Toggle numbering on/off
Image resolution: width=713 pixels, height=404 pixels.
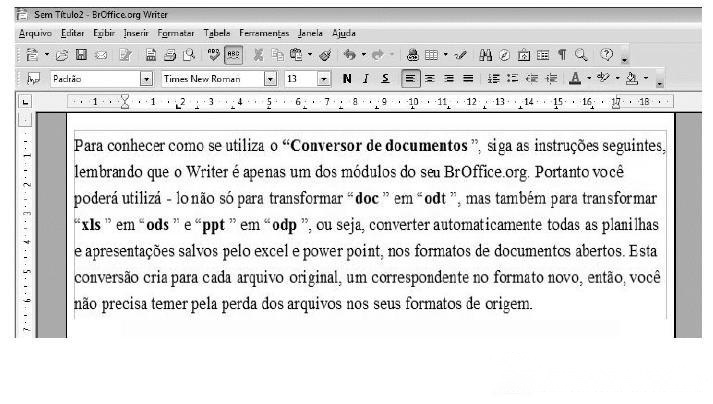point(493,79)
